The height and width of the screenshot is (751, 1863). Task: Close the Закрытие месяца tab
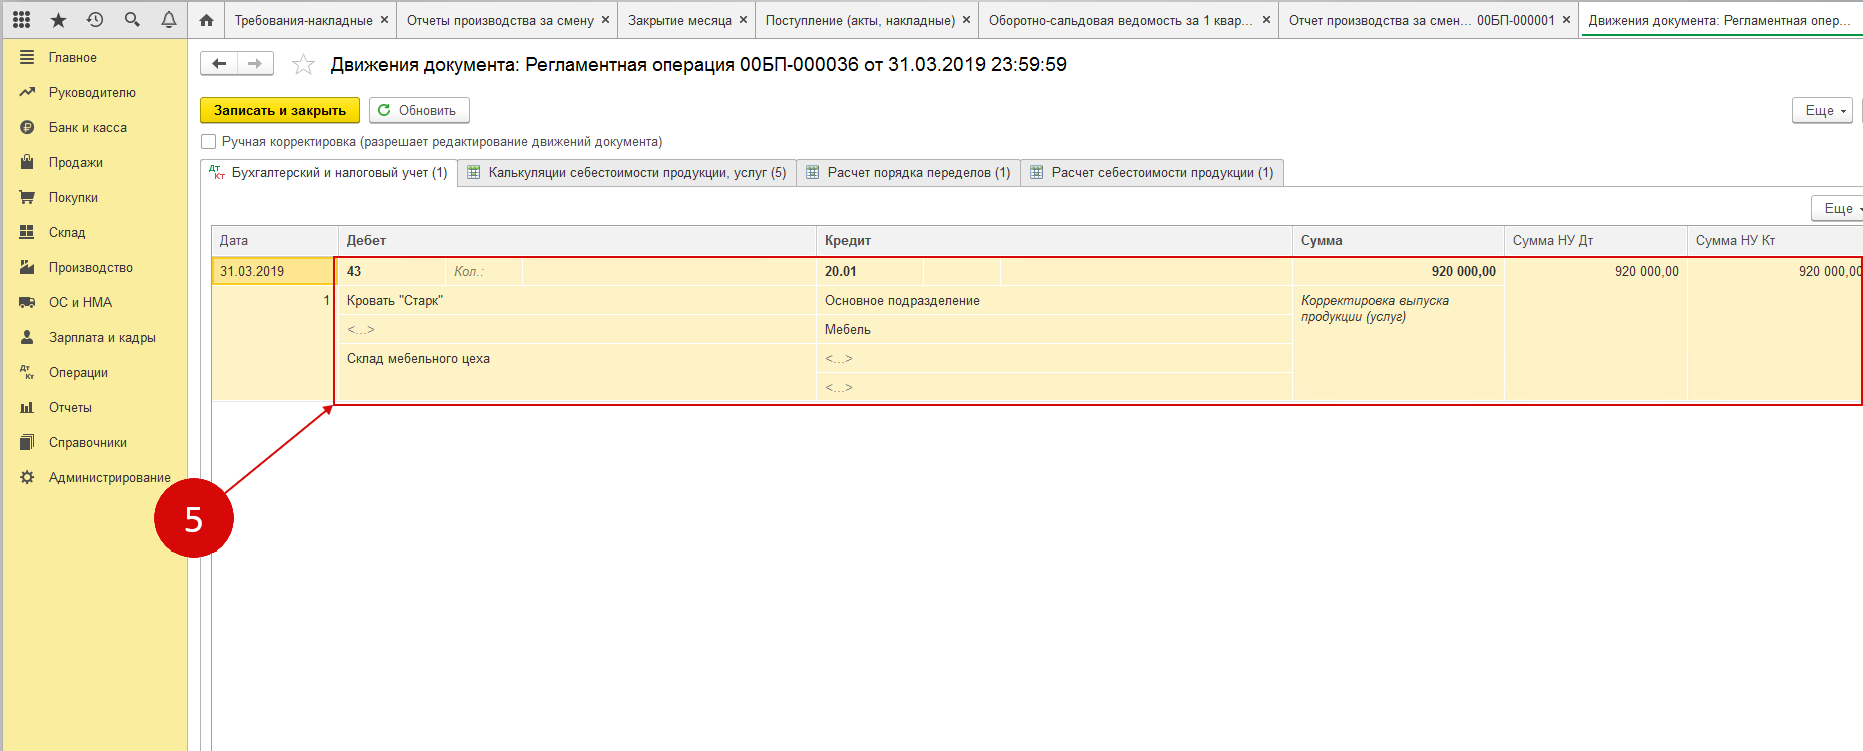pos(743,20)
